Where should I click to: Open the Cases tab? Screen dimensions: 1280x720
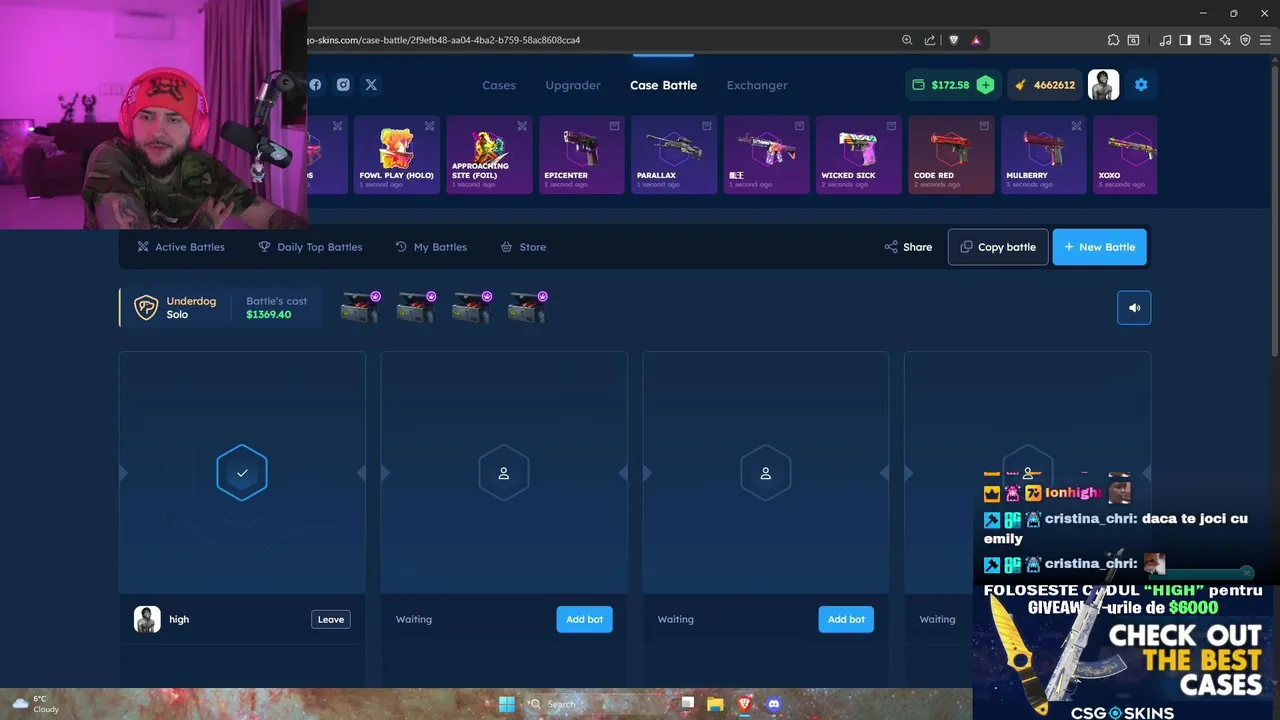pos(499,85)
